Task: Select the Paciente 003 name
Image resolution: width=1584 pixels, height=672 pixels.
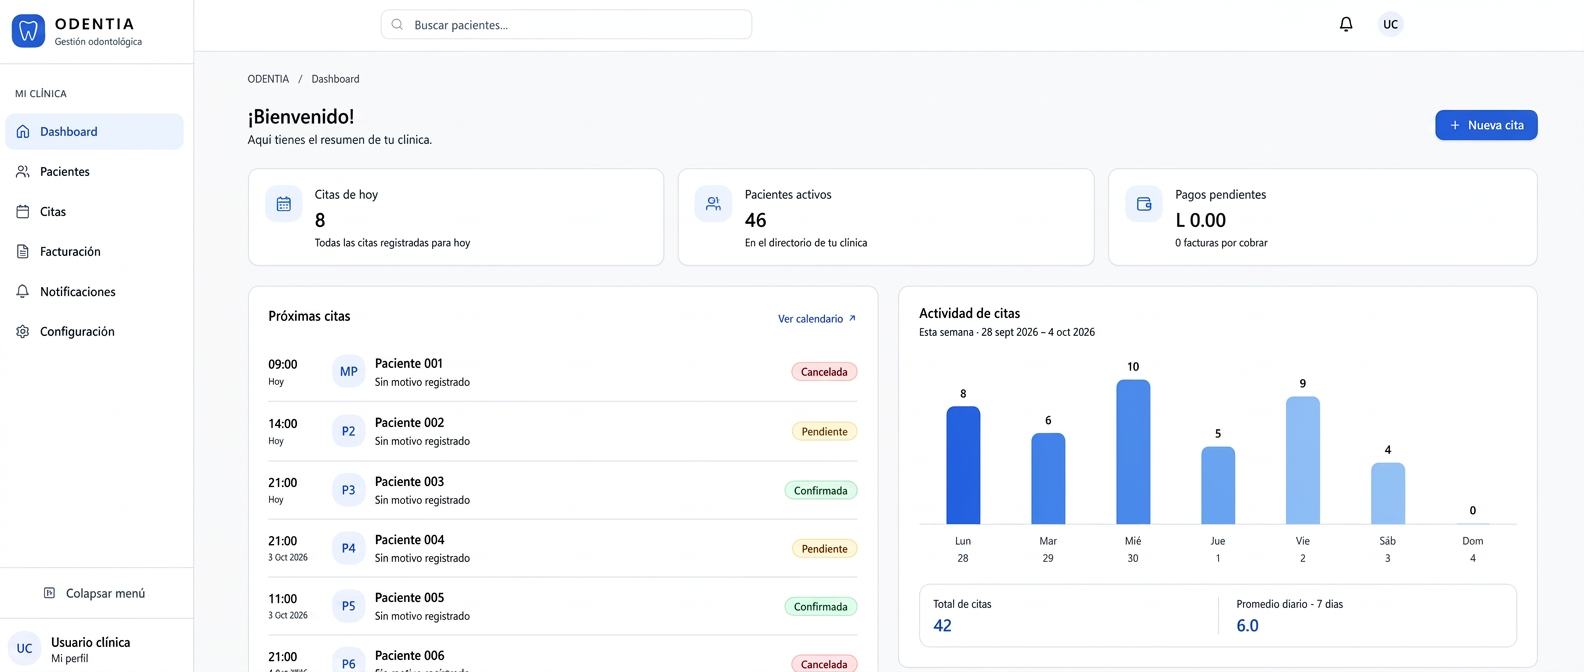Action: point(409,481)
